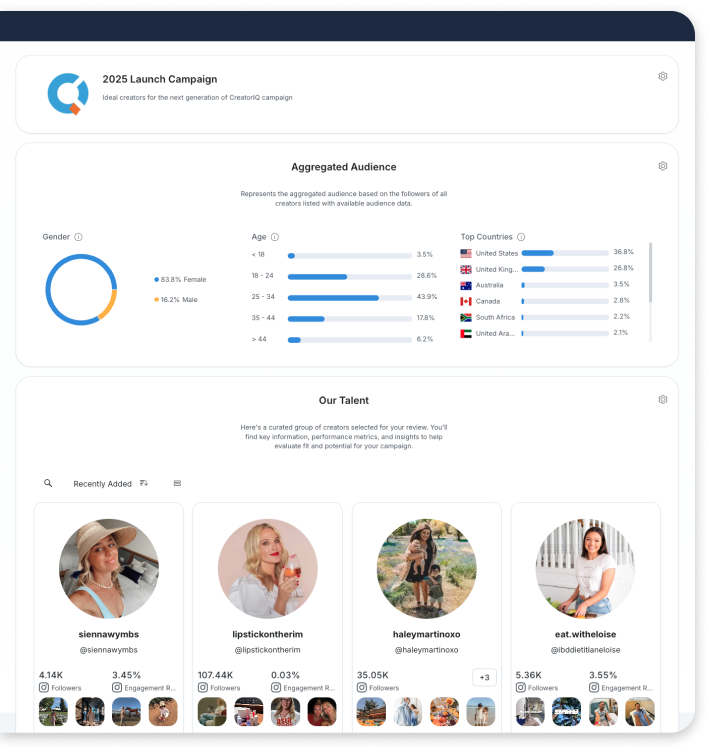Click the 3.55% engagement rate value
Screen dimensions: 710x752
603,675
